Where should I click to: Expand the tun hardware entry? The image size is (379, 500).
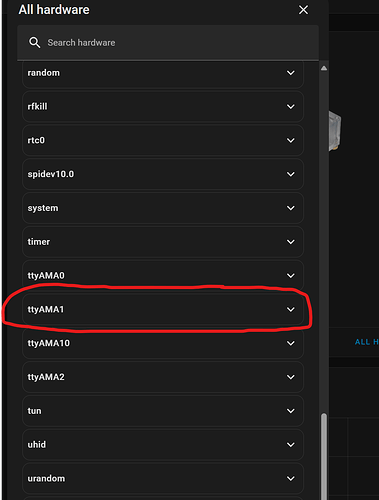163,411
